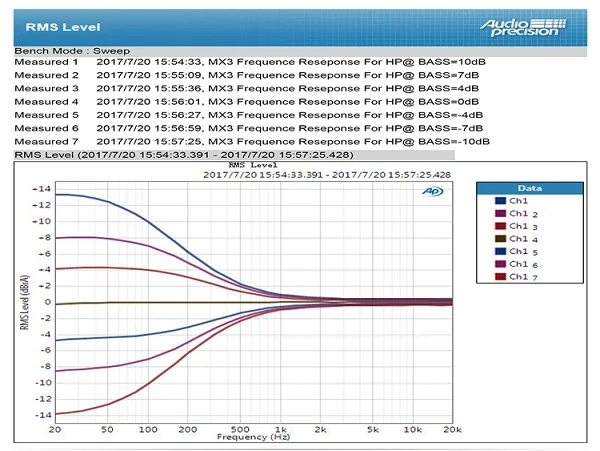The image size is (600, 451).
Task: Click the +14 tick on level axis
Action: tap(41, 189)
